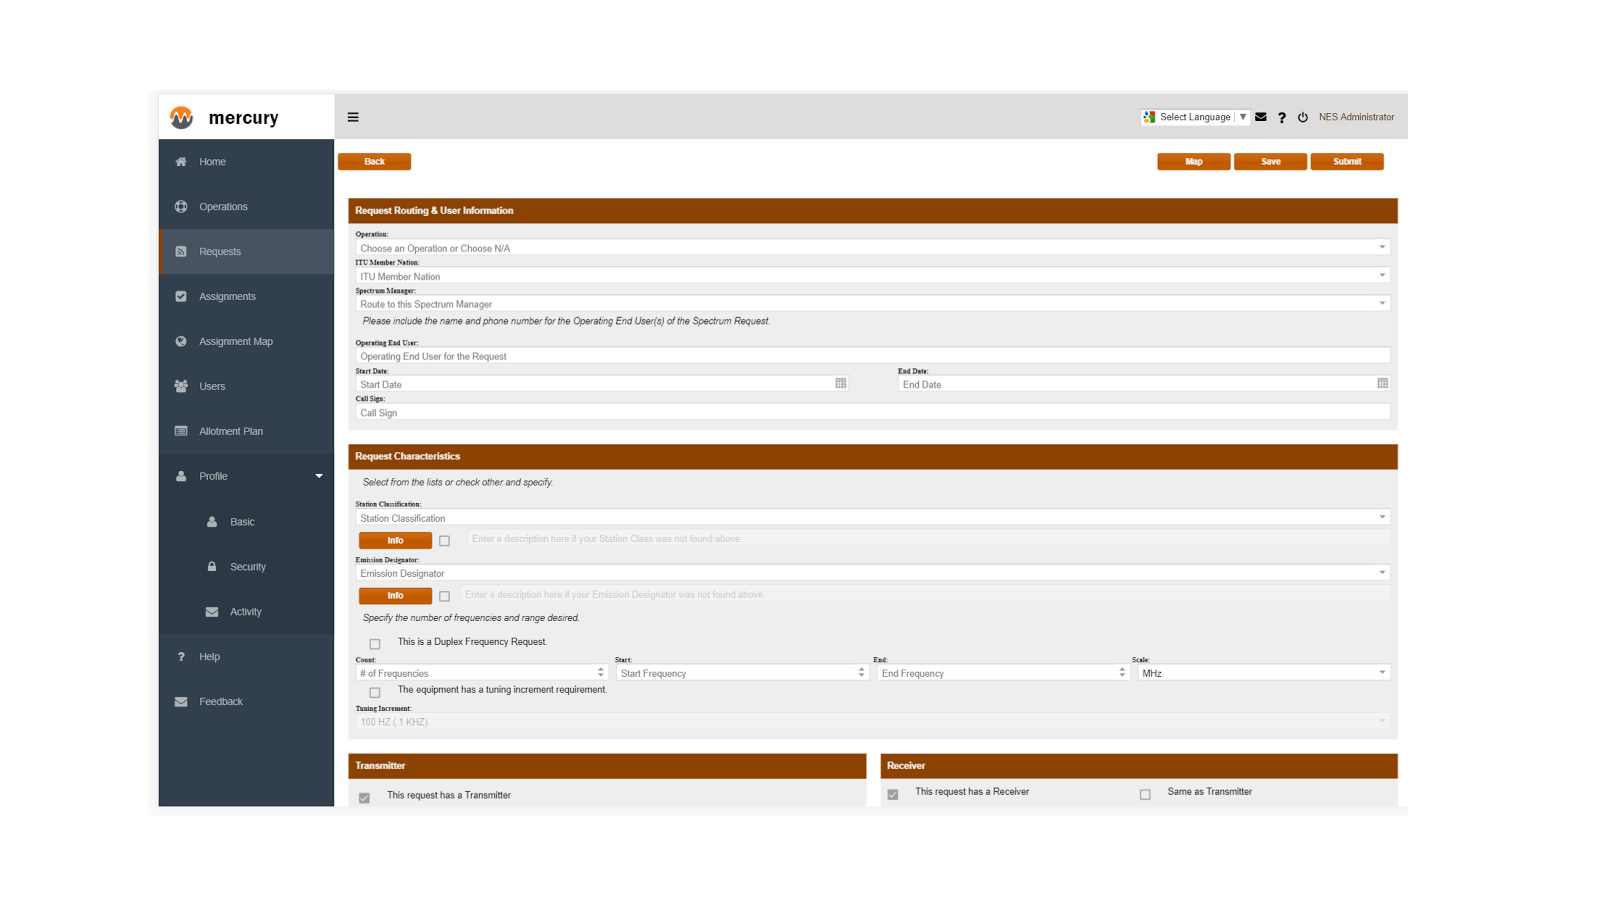The height and width of the screenshot is (900, 1600).
Task: Click NES Administrator user name
Action: (x=1356, y=117)
